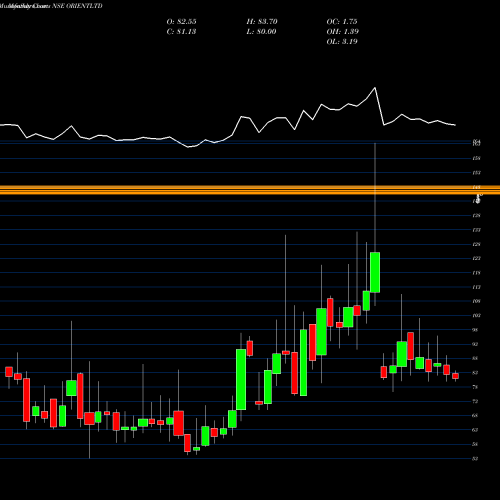
Task: Click the orange horizontal resistance band
Action: (x=250, y=190)
